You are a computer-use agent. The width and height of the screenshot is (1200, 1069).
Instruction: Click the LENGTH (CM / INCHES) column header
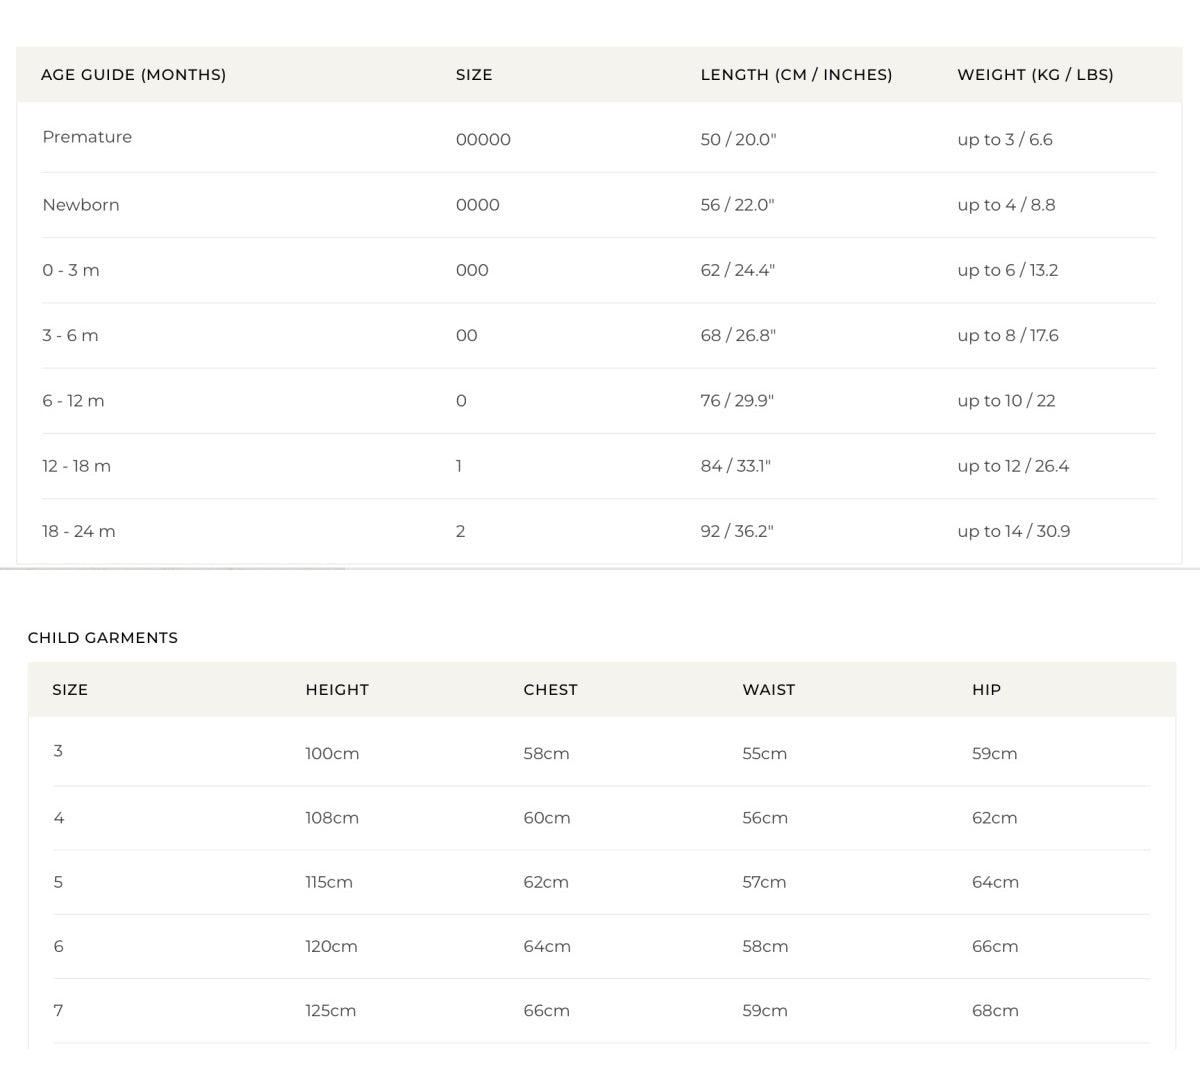point(796,75)
